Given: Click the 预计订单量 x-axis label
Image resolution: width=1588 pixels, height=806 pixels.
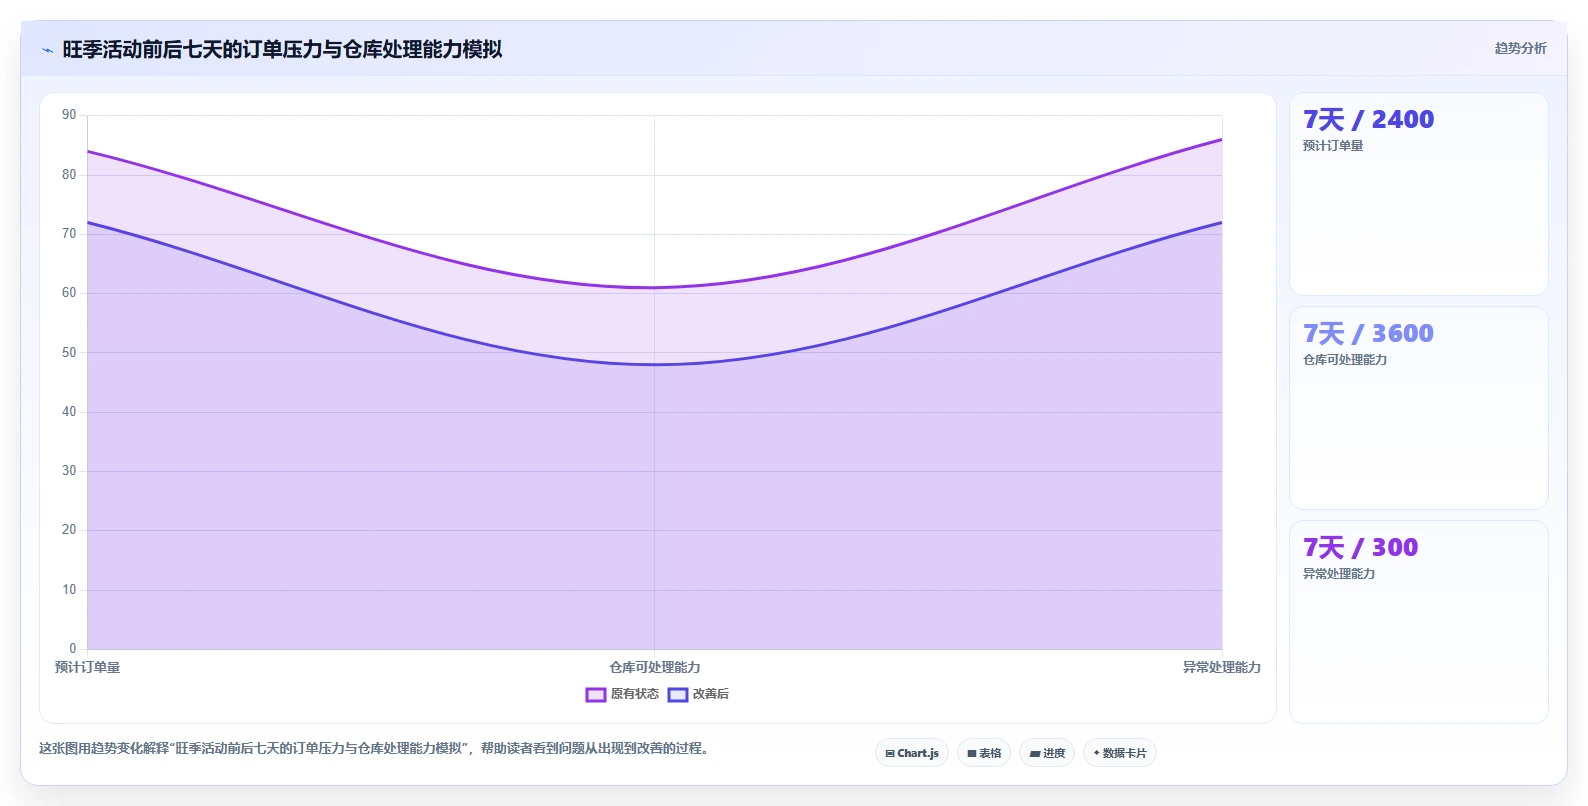Looking at the screenshot, I should coord(87,667).
